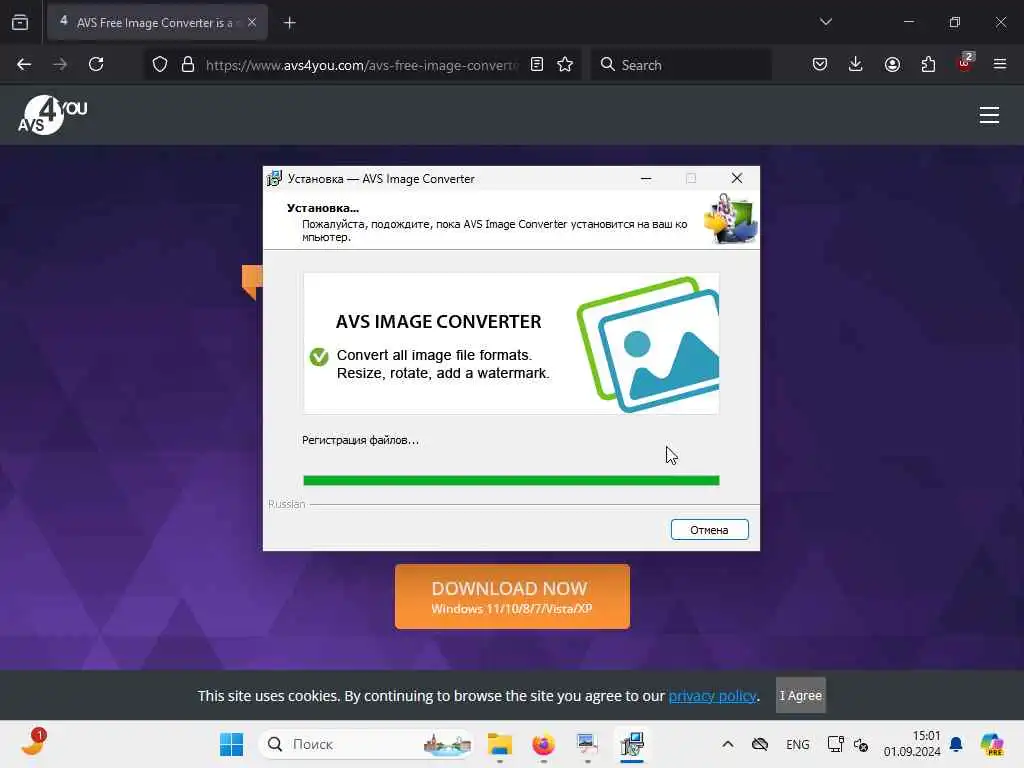
Task: Reload the current page
Action: click(x=96, y=64)
